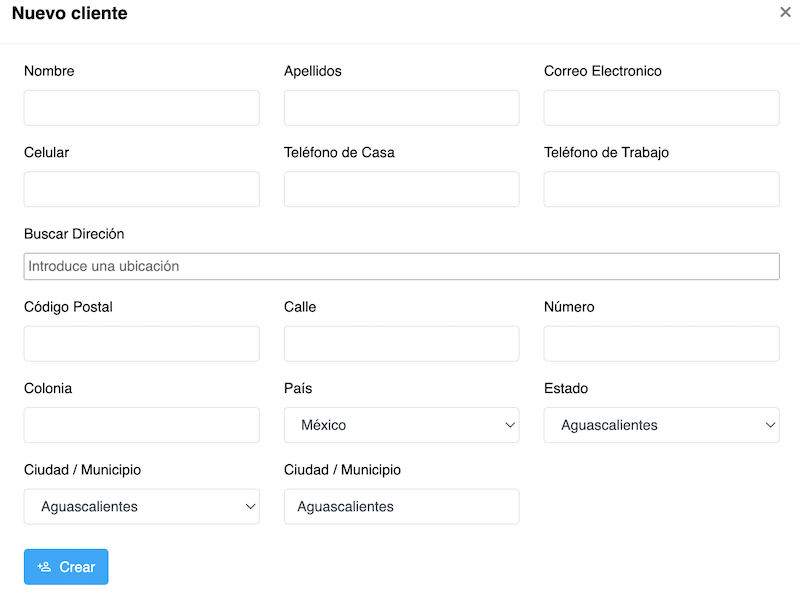Open the Ciudad / Municipio select dropdown
This screenshot has height=594, width=800.
point(141,507)
